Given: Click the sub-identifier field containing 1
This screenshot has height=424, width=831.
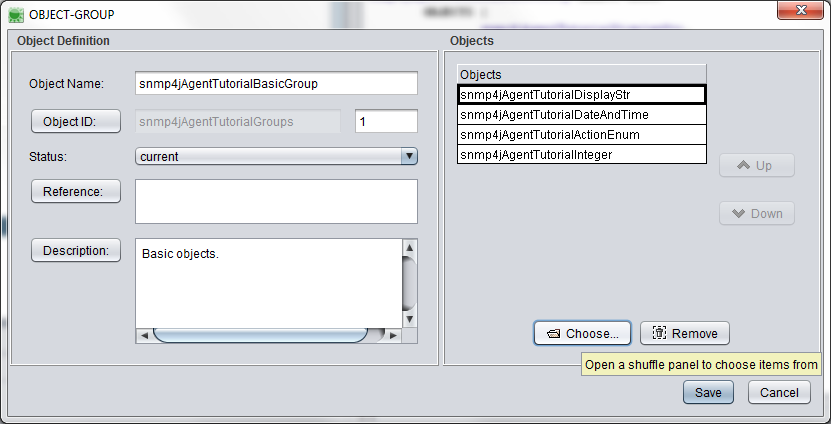Looking at the screenshot, I should [x=386, y=121].
